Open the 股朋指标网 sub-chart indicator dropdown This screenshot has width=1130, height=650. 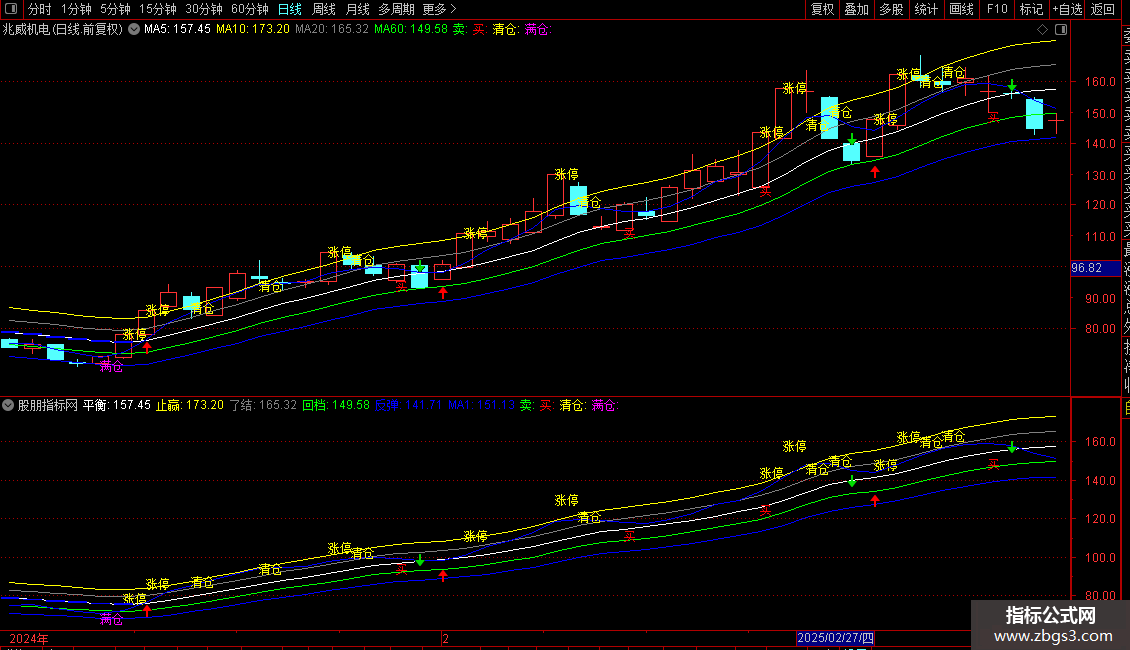click(8, 405)
